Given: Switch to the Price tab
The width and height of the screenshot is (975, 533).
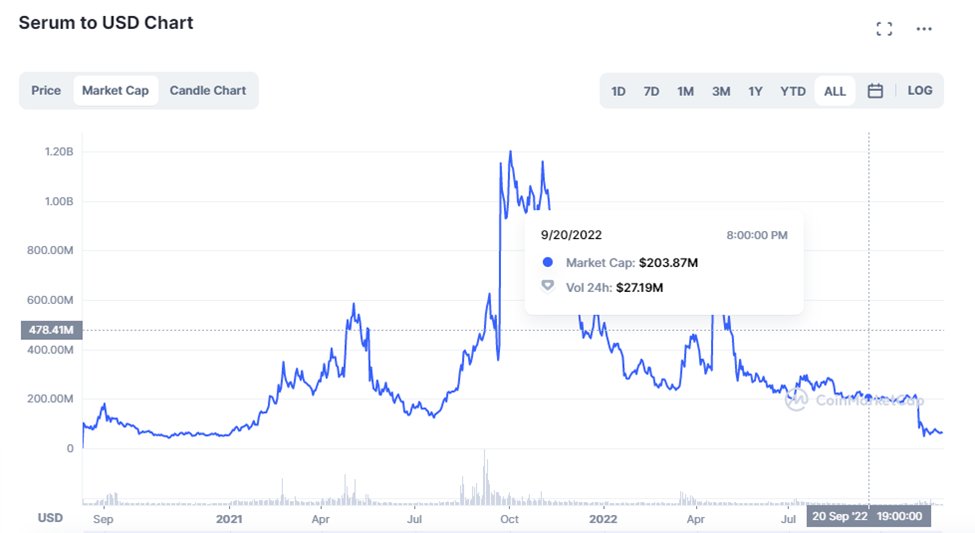Looking at the screenshot, I should pos(46,90).
